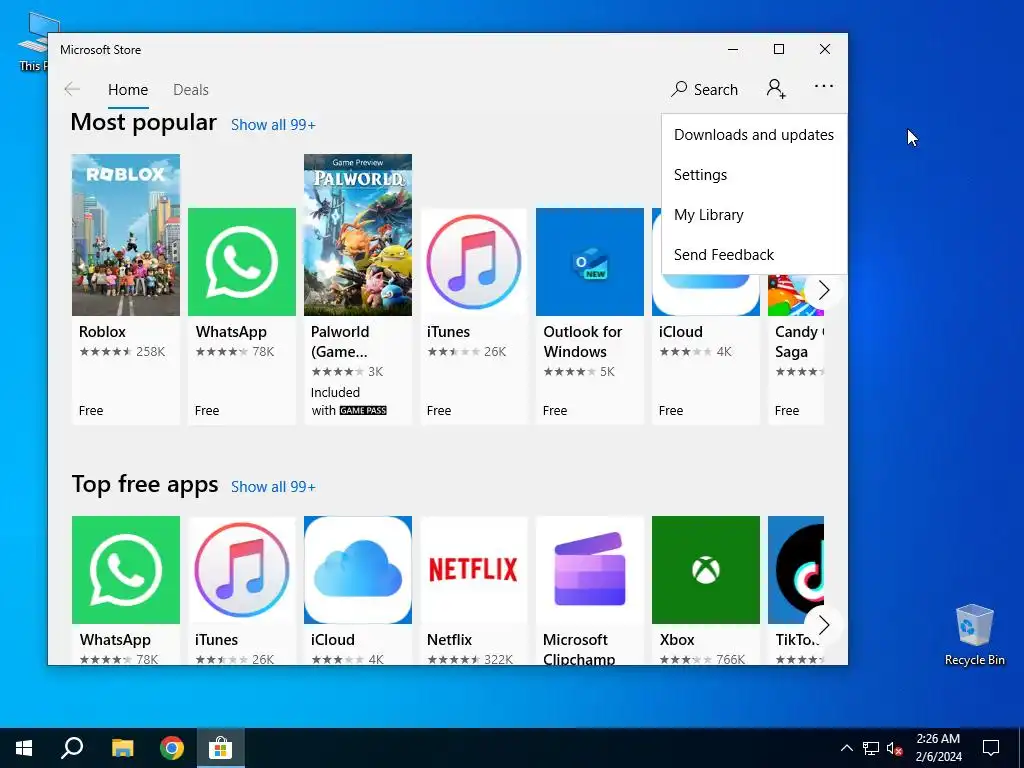This screenshot has height=768, width=1024.
Task: Select Downloads and updates from the menu
Action: tap(754, 135)
